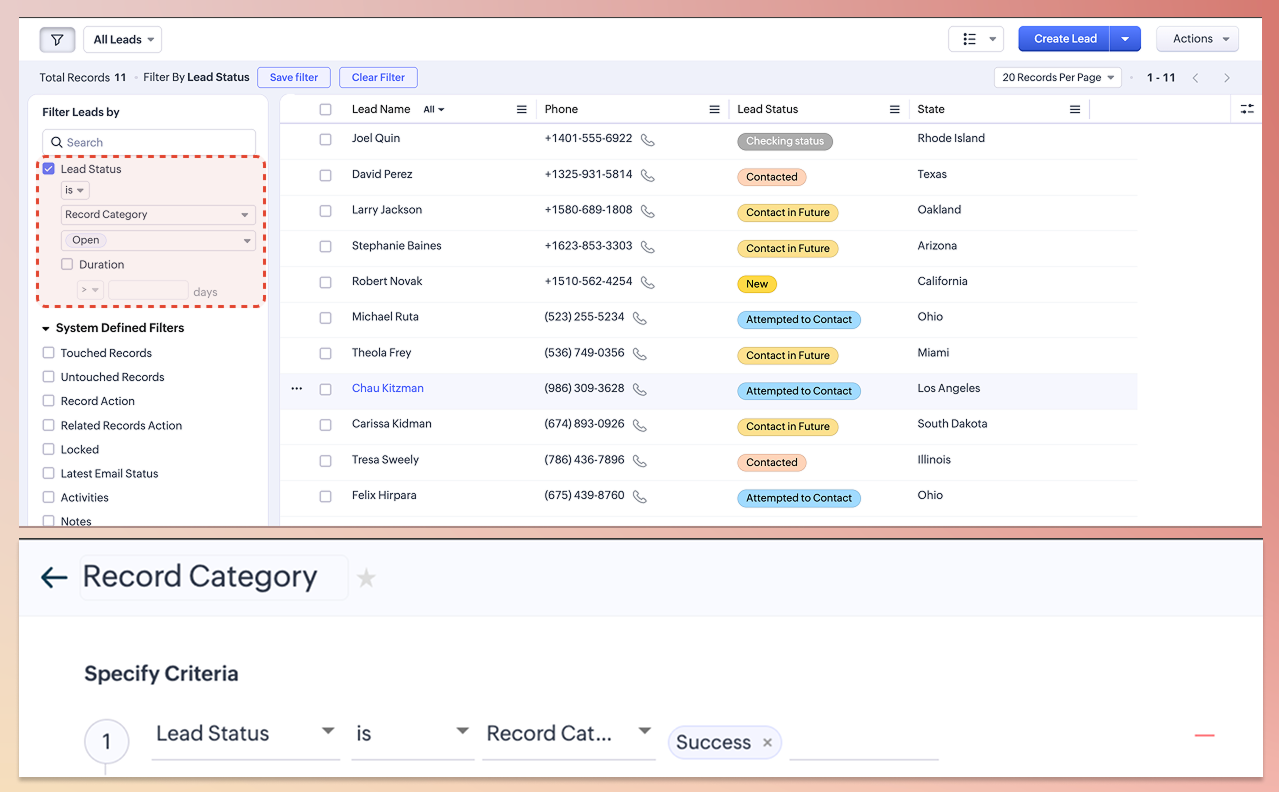
Task: Collapse the System Defined Filters section
Action: (46, 329)
